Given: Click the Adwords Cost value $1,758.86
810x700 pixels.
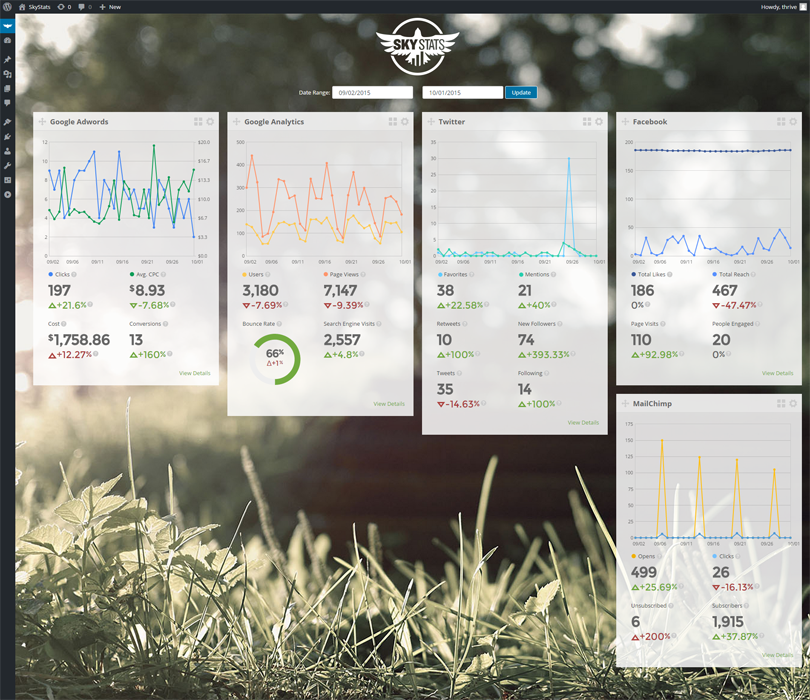Looking at the screenshot, I should [79, 340].
